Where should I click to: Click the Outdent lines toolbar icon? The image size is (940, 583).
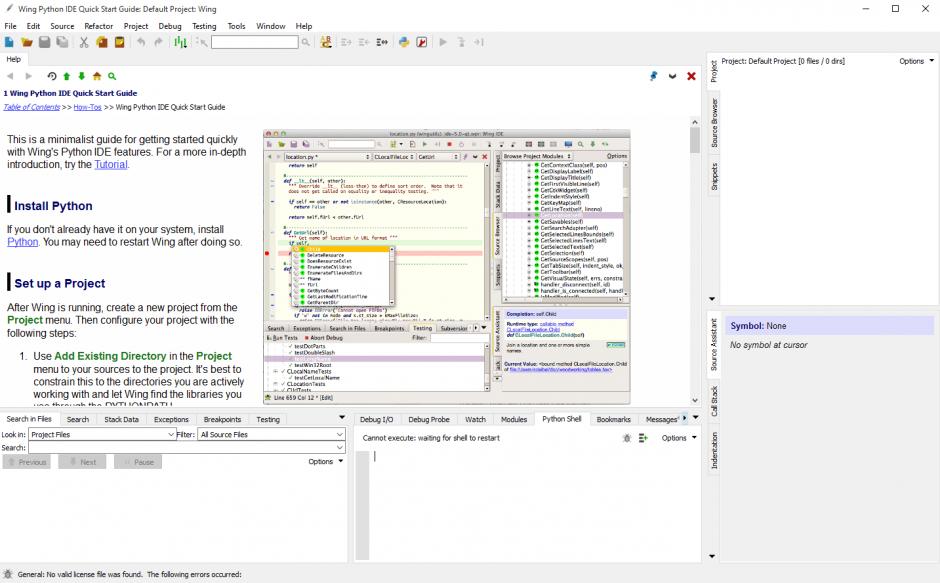[363, 42]
